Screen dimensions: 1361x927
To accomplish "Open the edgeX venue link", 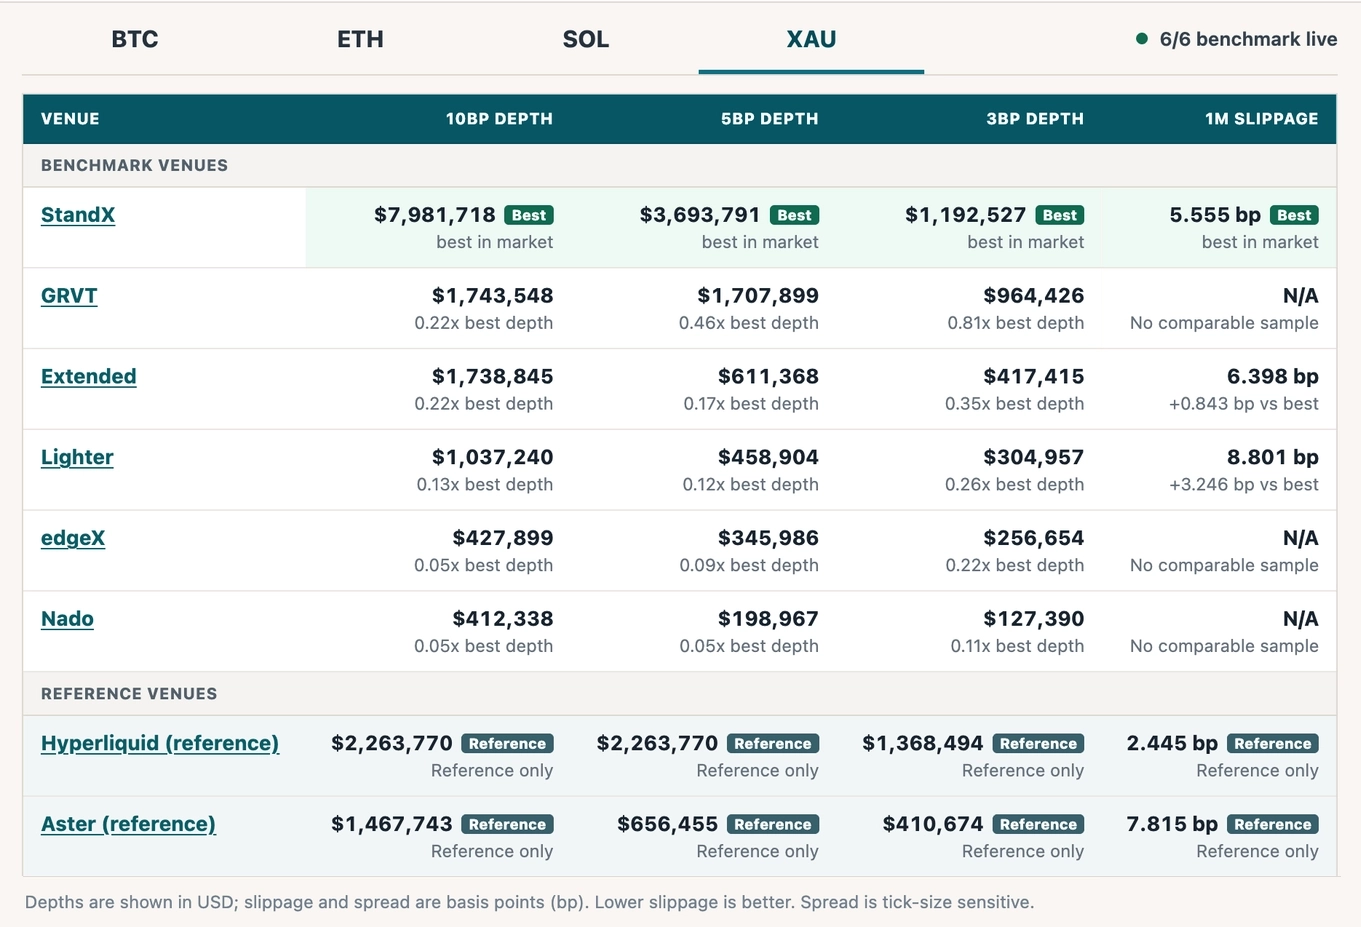I will 73,538.
